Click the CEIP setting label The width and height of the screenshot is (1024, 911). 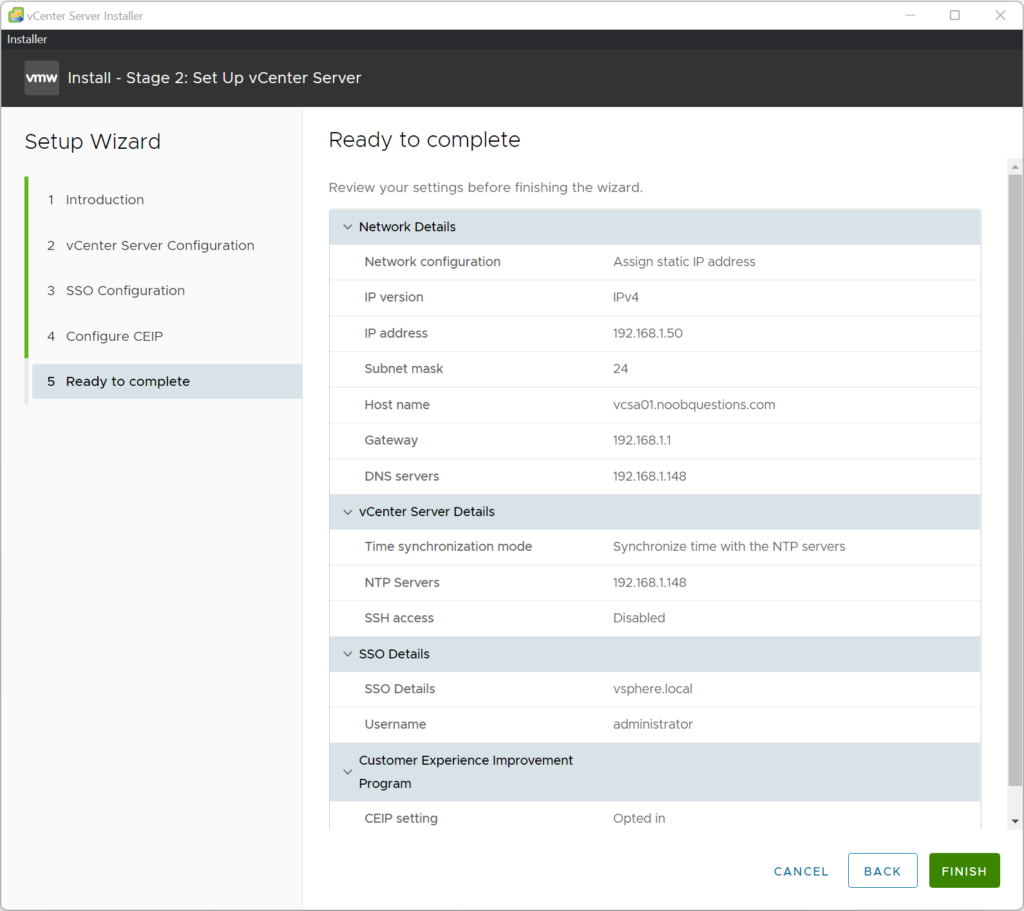[401, 818]
